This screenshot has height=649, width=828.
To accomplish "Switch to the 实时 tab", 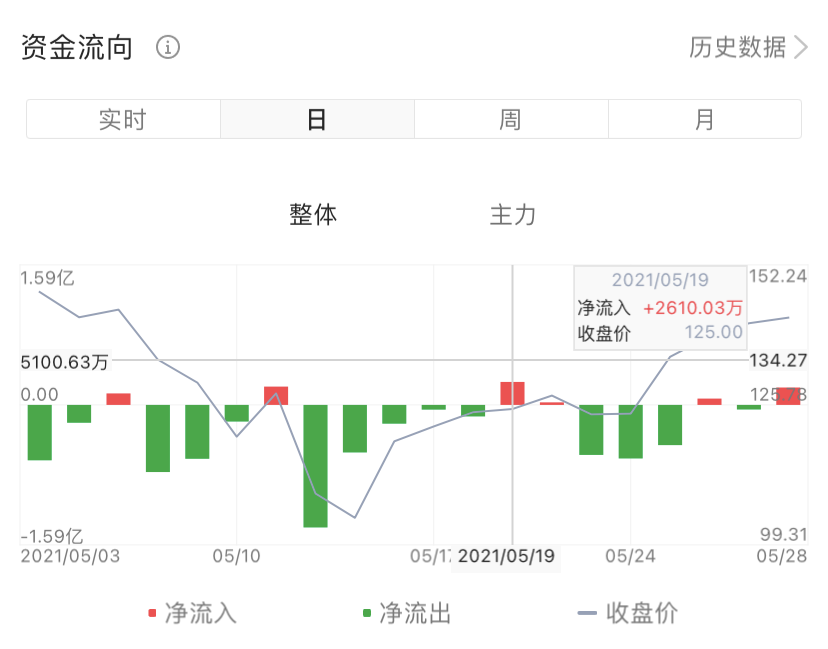I will click(x=123, y=119).
